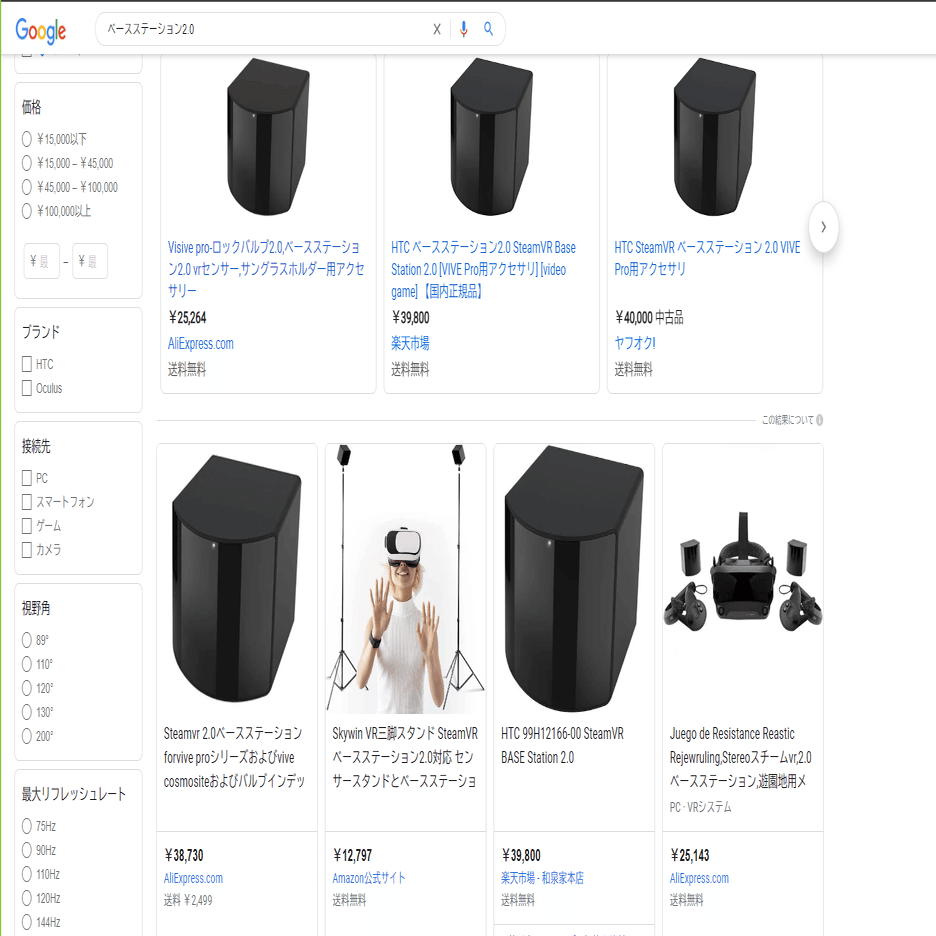The height and width of the screenshot is (936, 936).
Task: Click Visive pro base station carousel image
Action: 268,137
